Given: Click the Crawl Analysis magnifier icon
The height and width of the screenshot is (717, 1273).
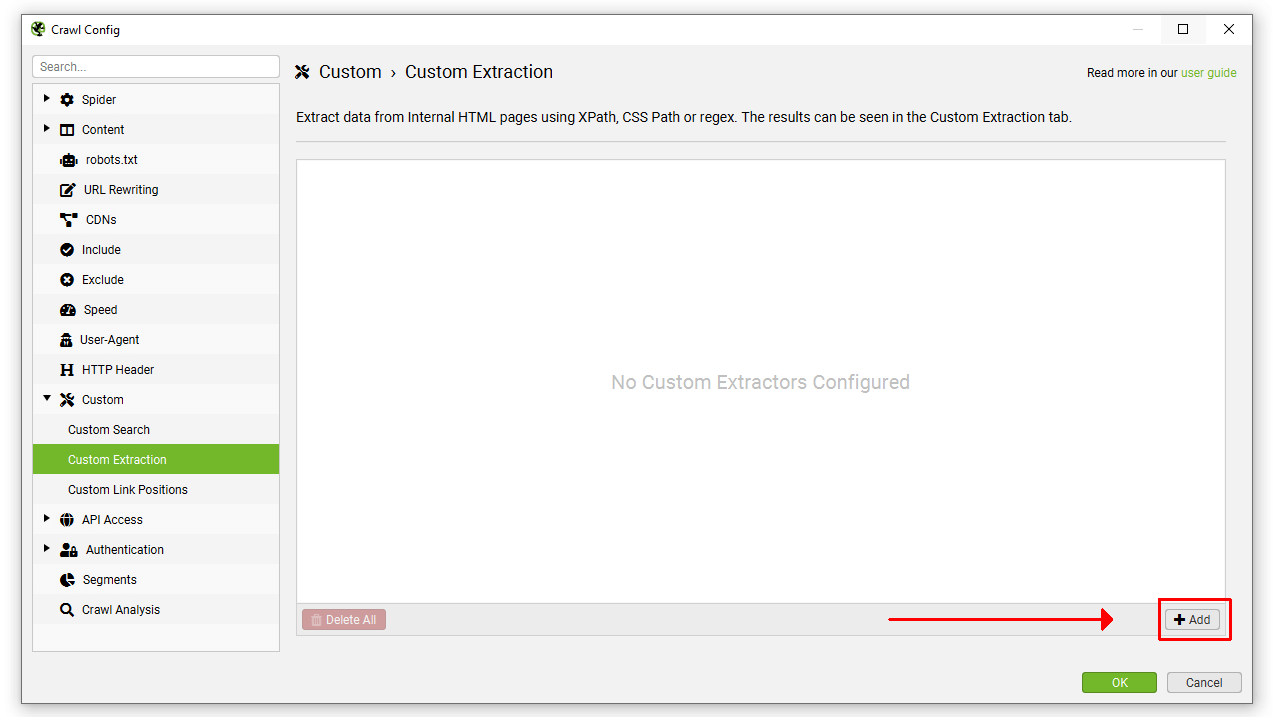Looking at the screenshot, I should (x=67, y=609).
